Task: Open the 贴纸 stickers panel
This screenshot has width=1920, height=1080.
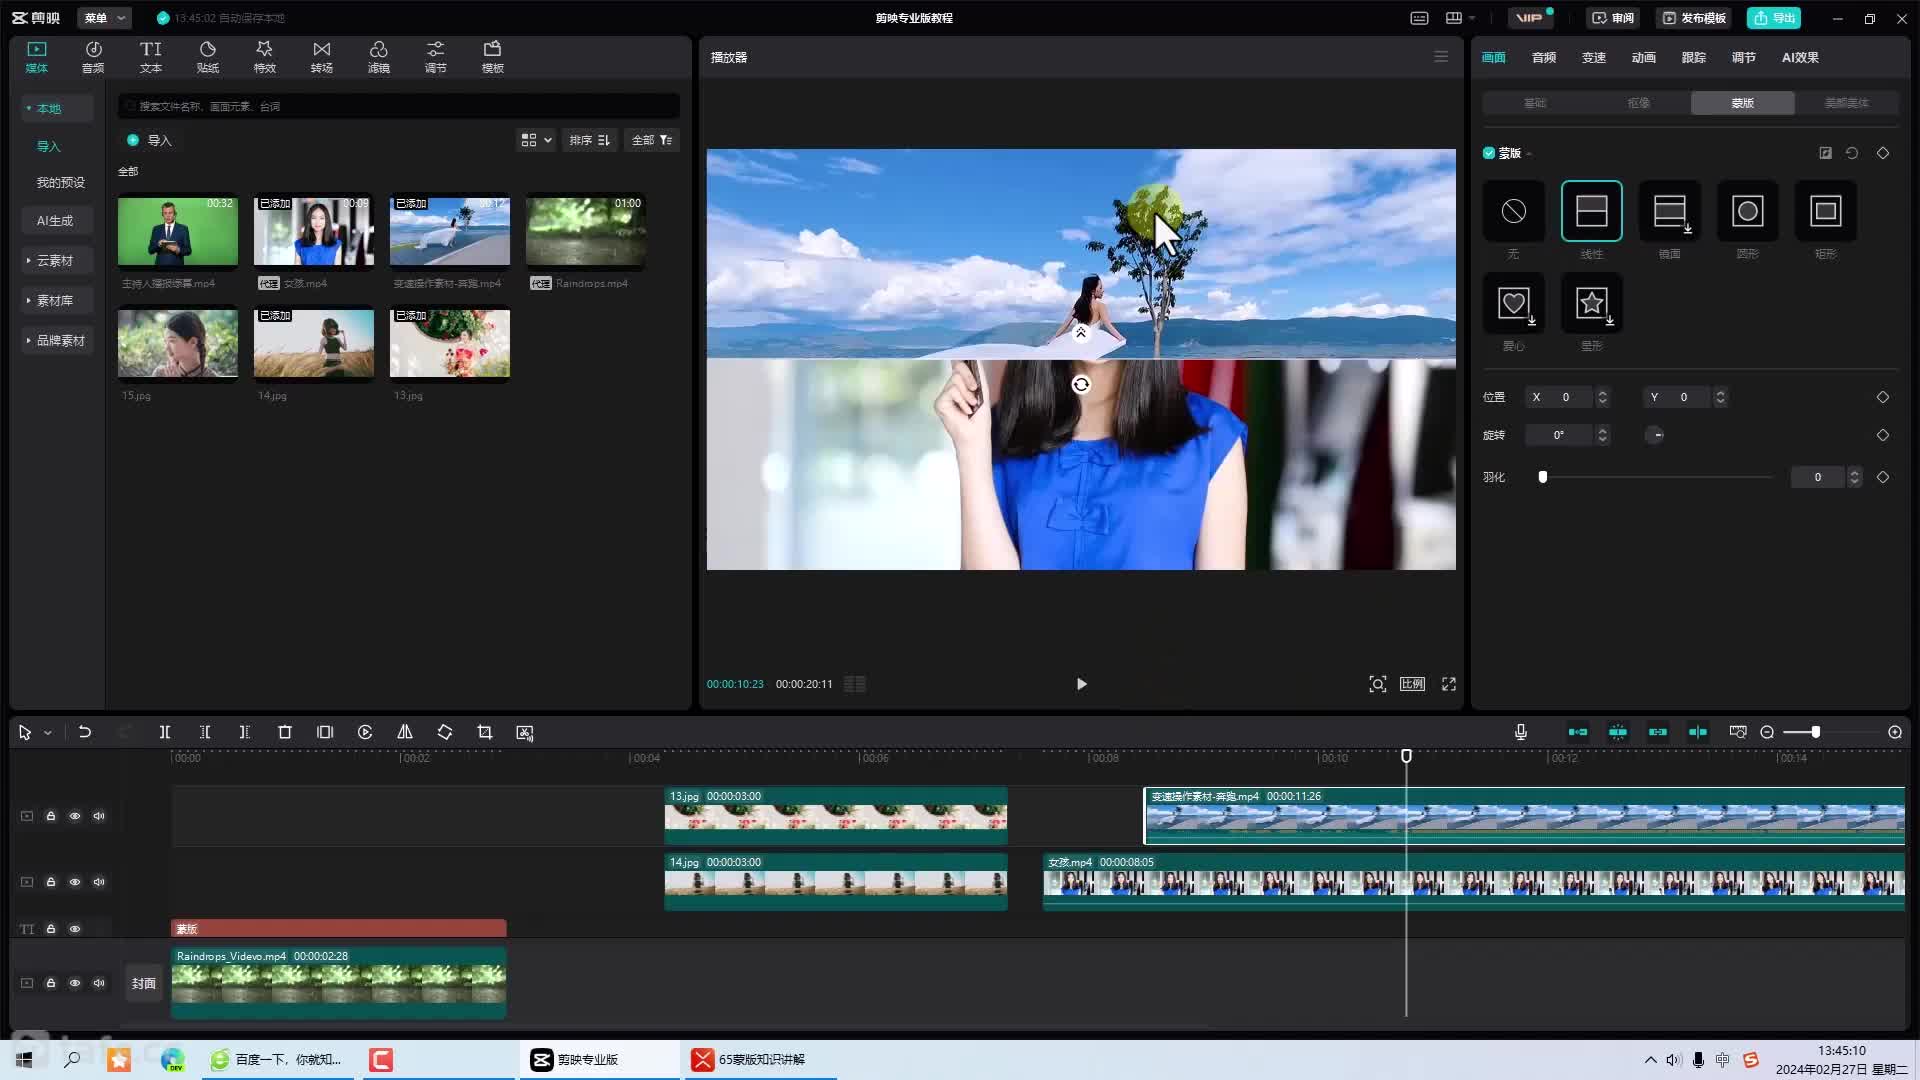Action: (x=207, y=57)
